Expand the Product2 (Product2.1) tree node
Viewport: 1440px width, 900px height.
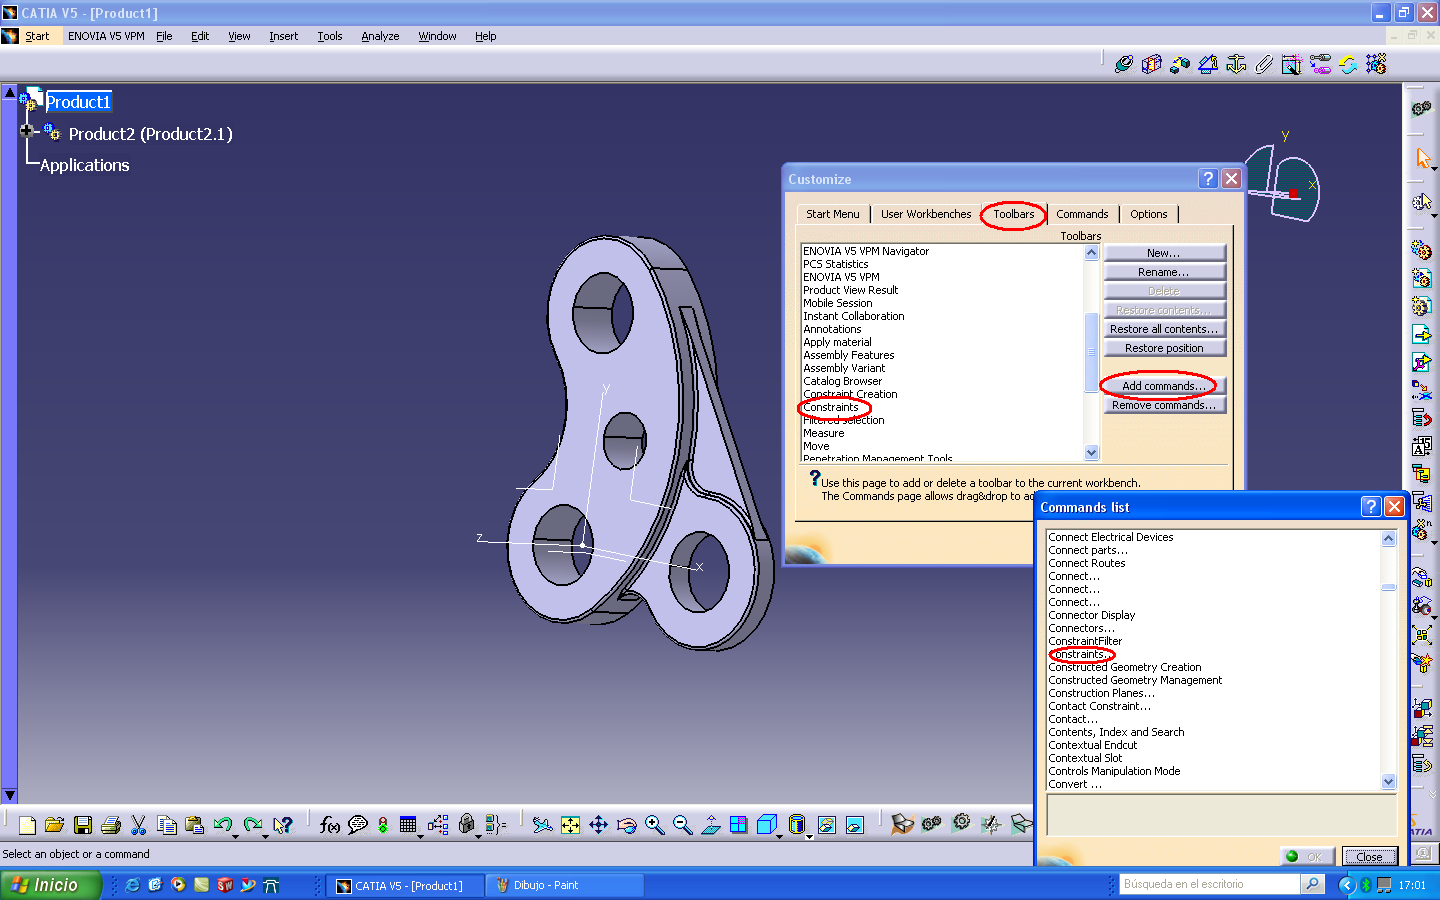click(x=27, y=131)
